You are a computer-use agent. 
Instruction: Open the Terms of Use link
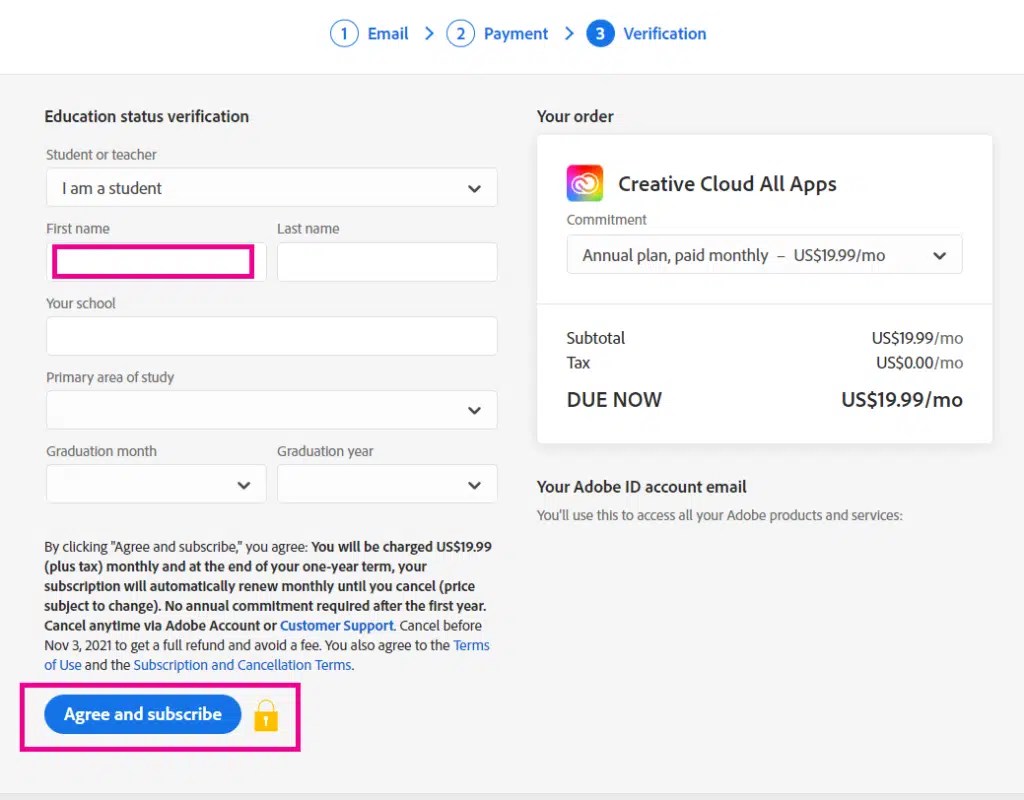tap(471, 645)
